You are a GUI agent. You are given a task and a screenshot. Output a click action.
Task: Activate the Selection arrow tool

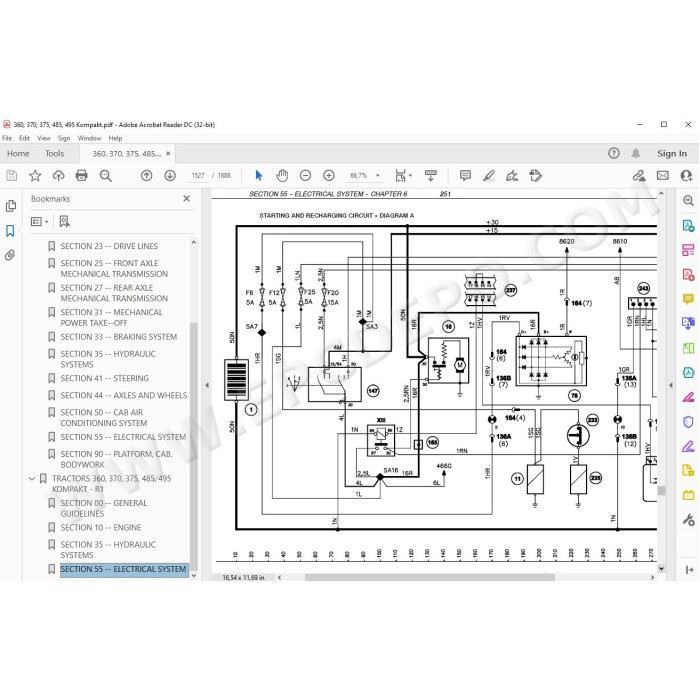click(x=258, y=175)
